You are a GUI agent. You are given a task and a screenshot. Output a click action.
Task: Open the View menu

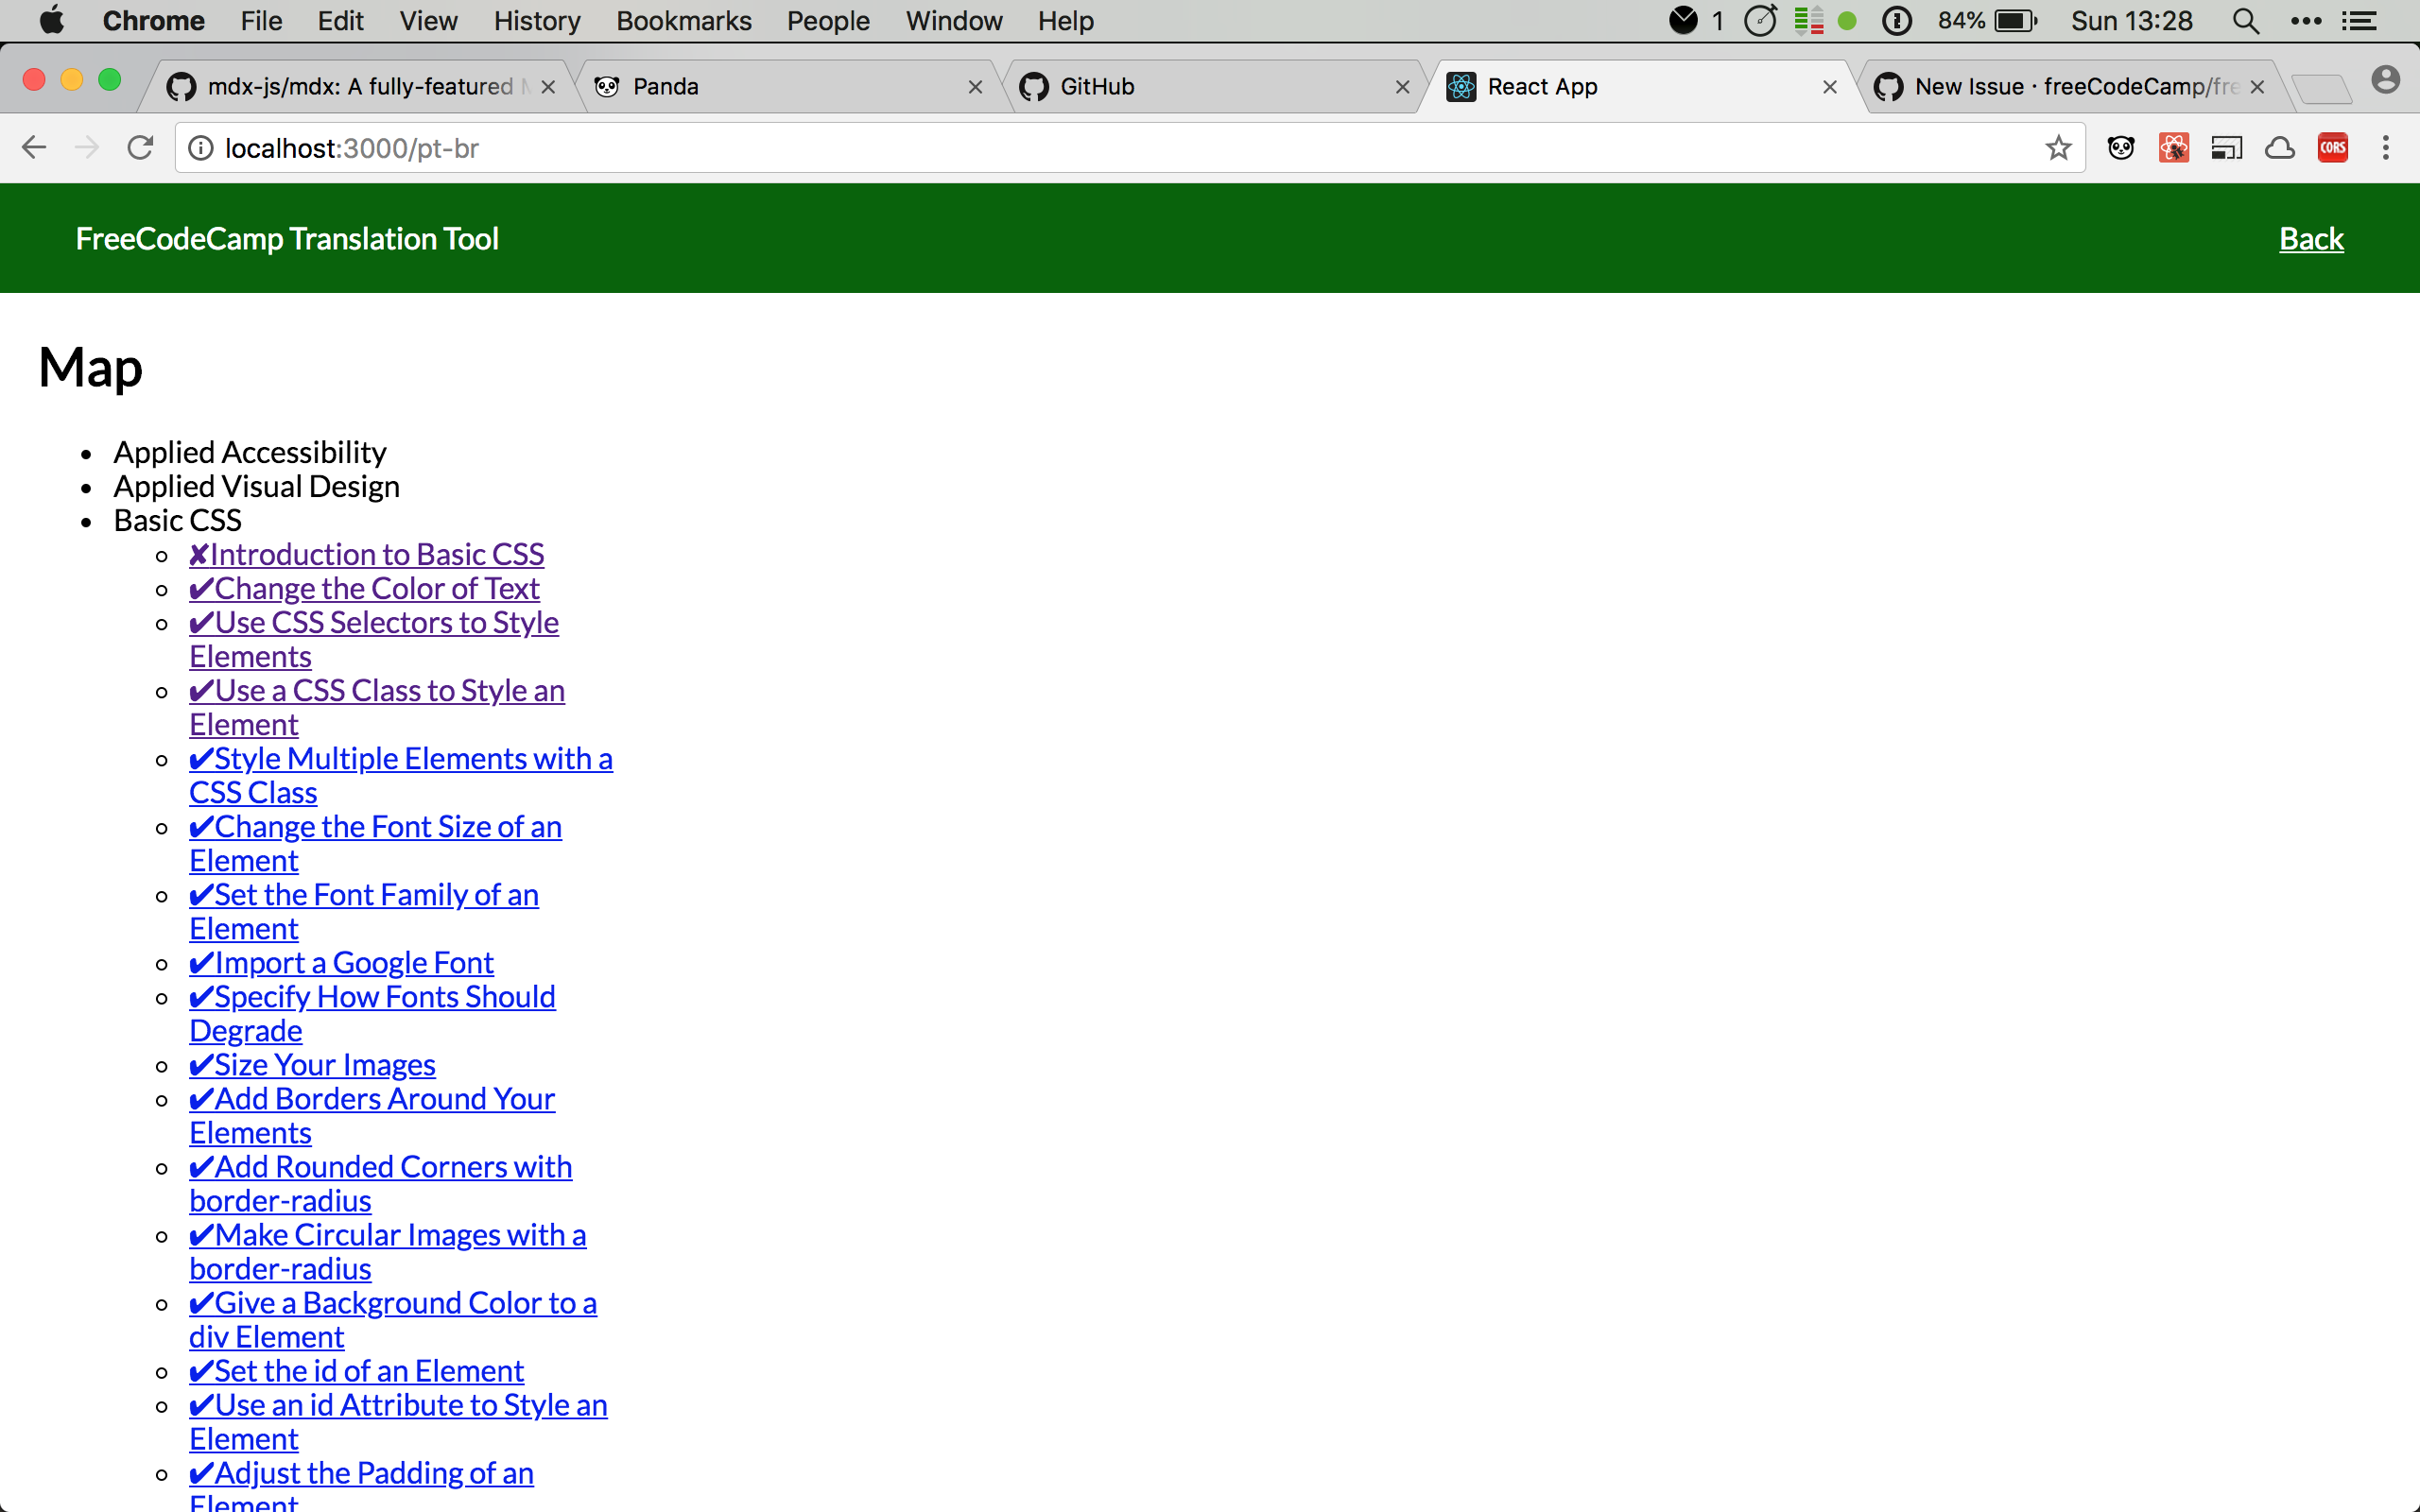pos(428,21)
